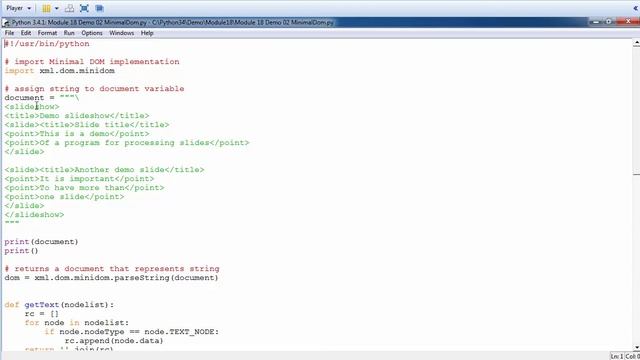Click the 'Ln: 1' status bar entry

(x=617, y=356)
